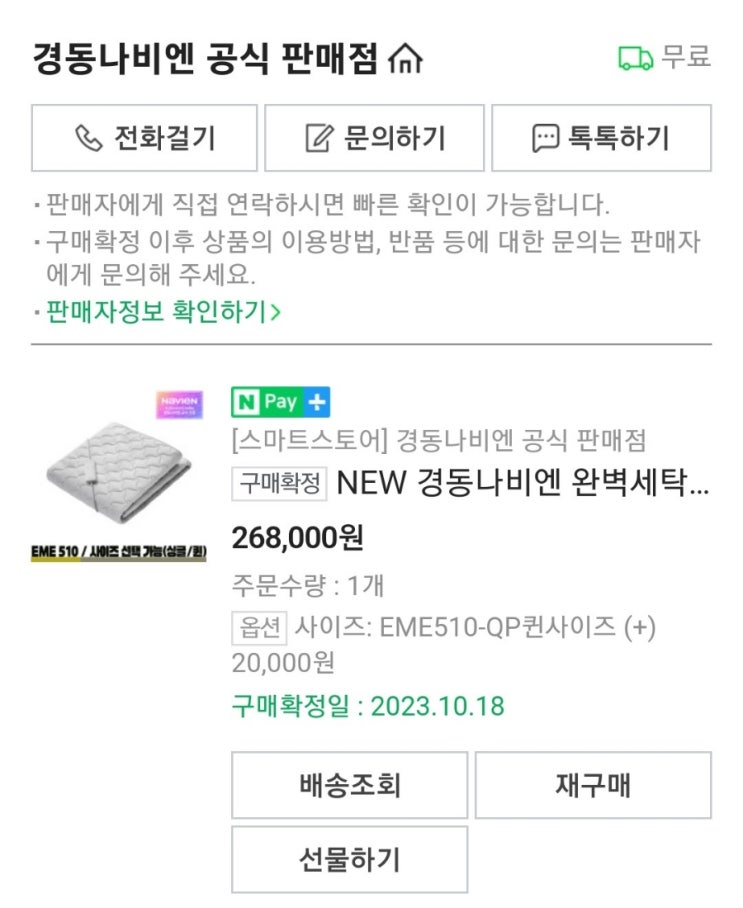Click the store home icon

point(404,59)
